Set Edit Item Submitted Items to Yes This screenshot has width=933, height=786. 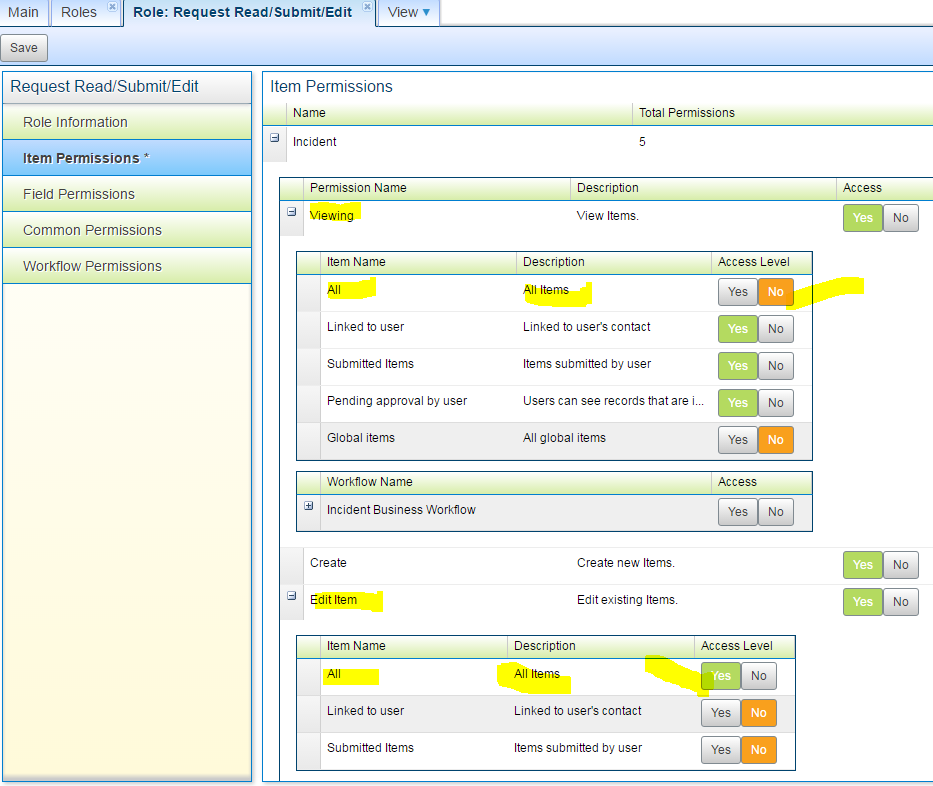[x=721, y=750]
